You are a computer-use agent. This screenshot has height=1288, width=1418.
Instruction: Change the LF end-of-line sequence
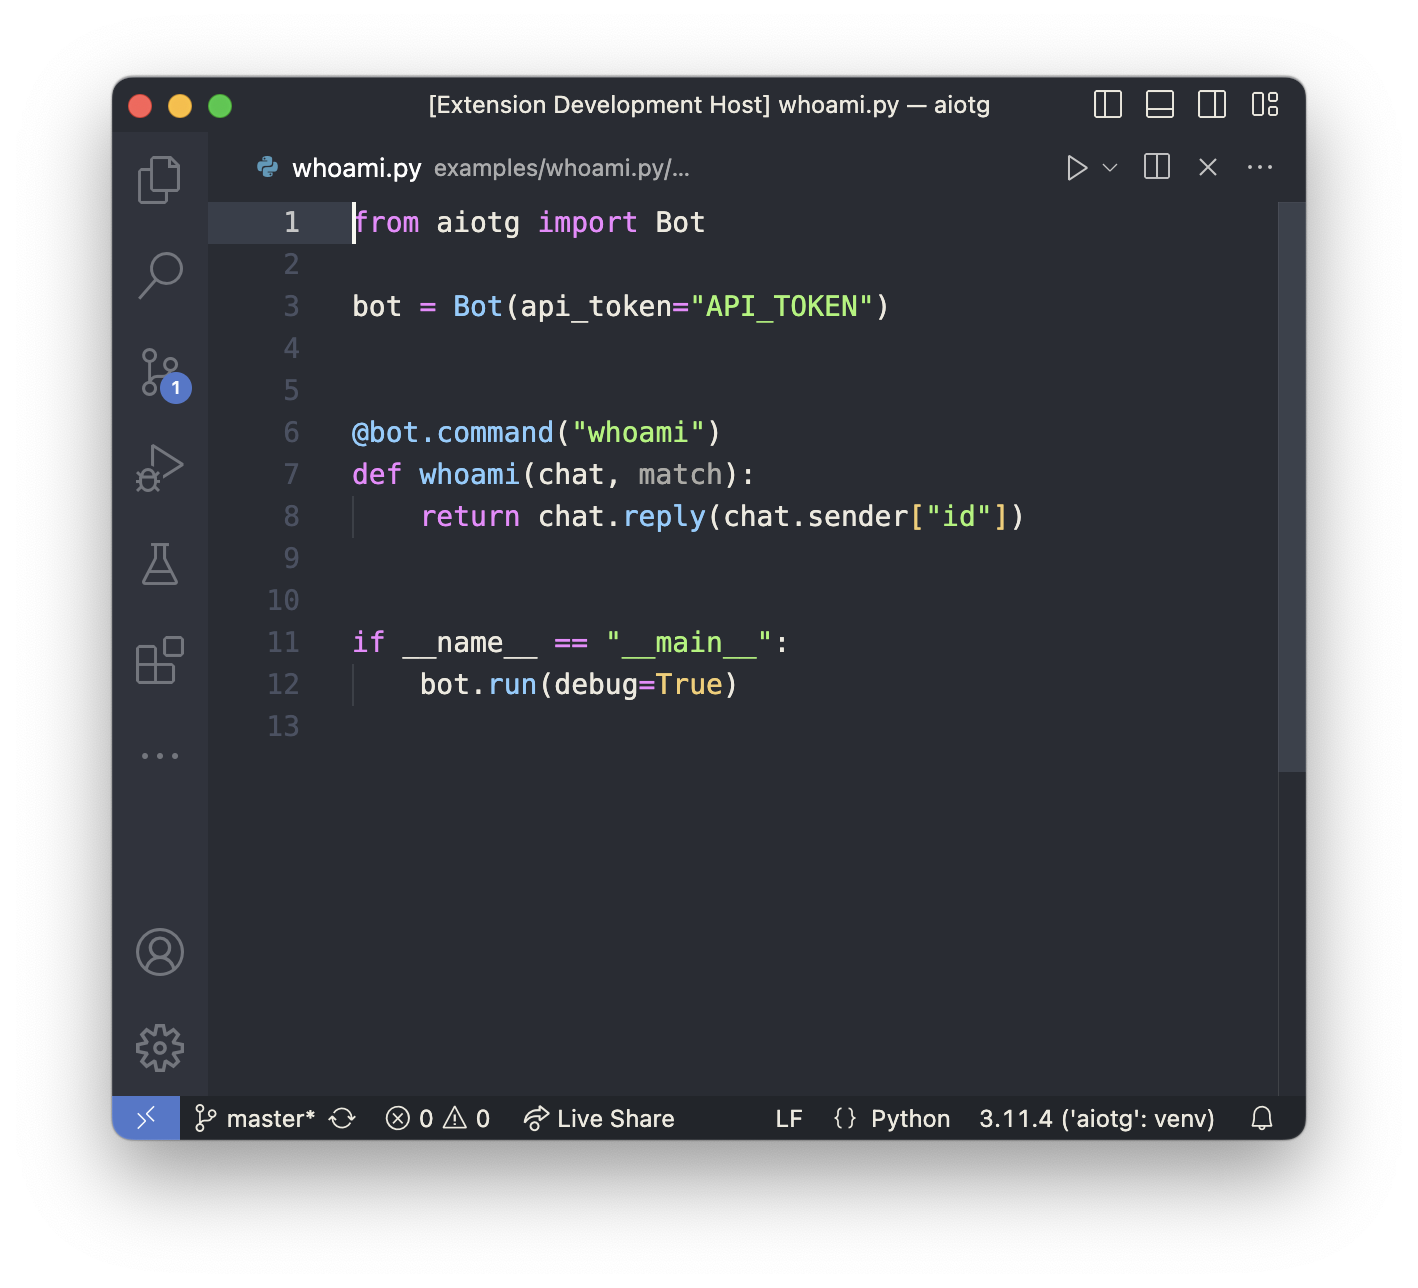pyautogui.click(x=789, y=1118)
